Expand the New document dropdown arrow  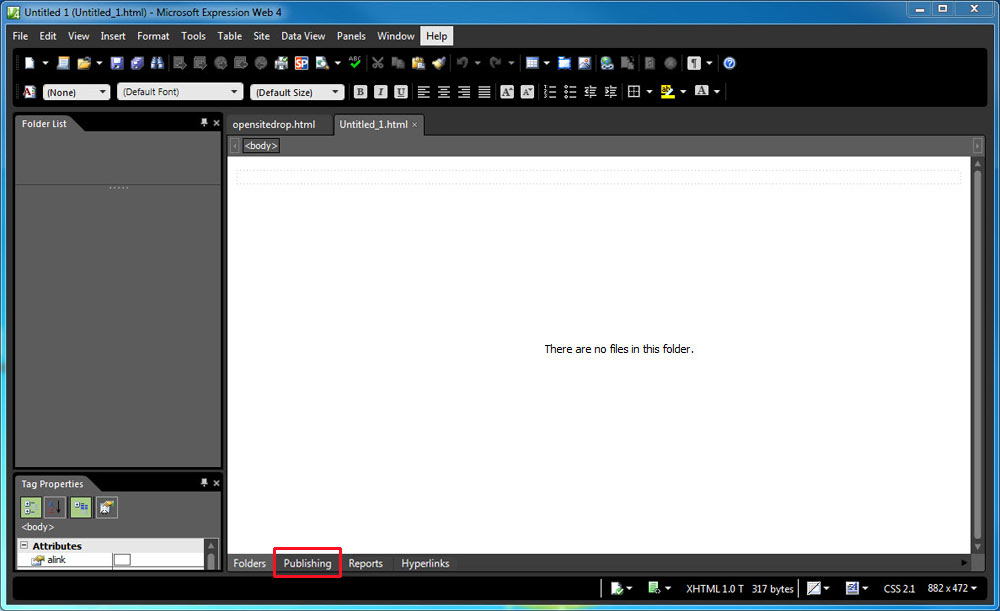click(45, 63)
